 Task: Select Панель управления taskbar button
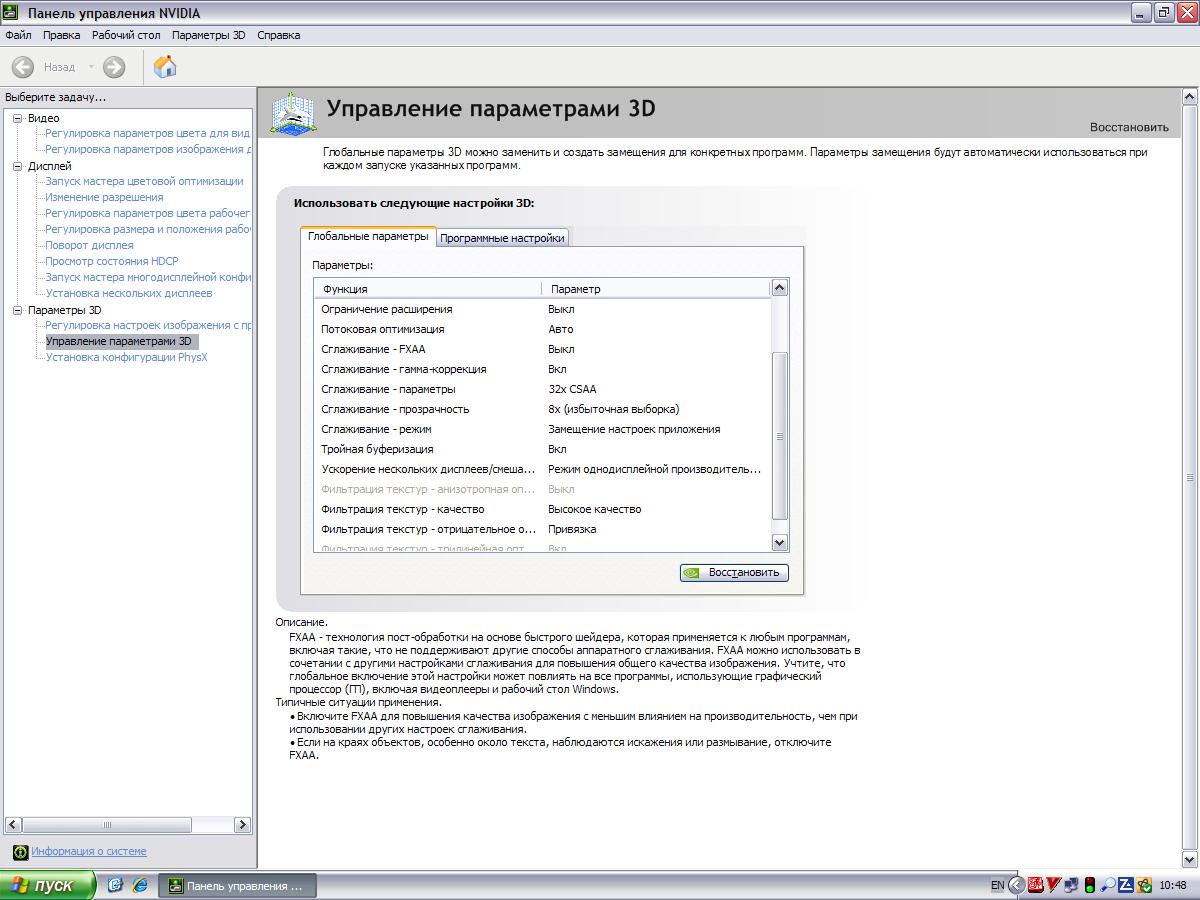point(238,886)
